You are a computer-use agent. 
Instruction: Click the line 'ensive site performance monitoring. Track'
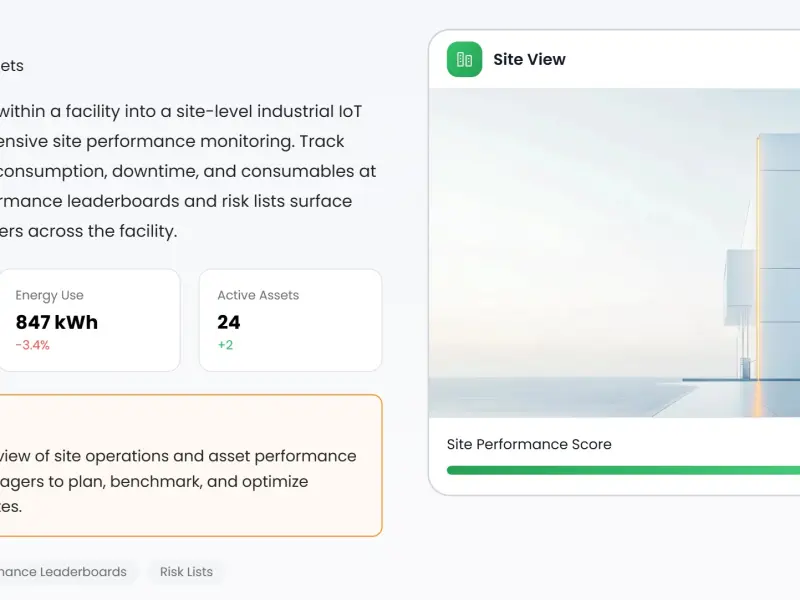tap(172, 141)
